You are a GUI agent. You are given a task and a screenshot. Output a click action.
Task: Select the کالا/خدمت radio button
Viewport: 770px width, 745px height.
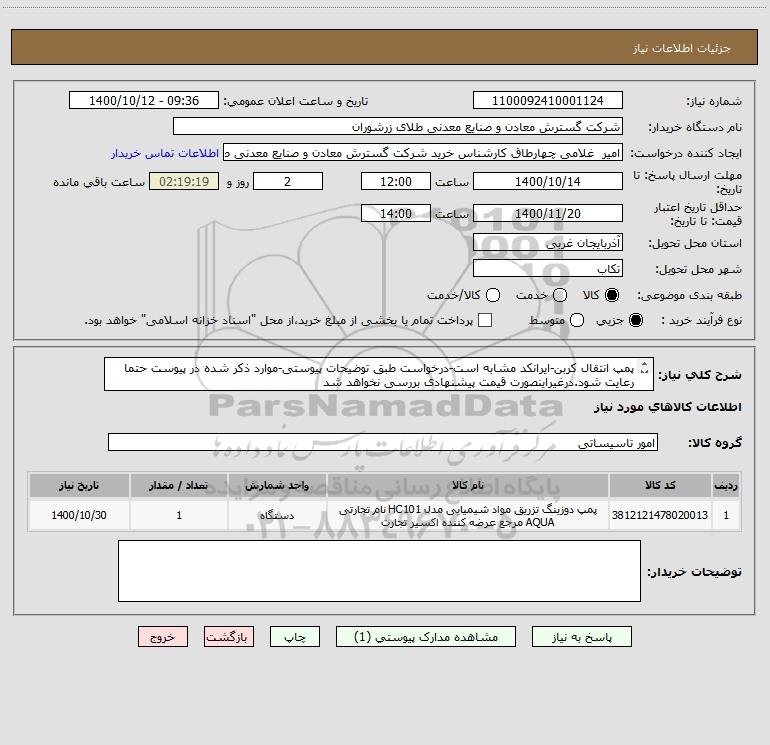tap(493, 295)
